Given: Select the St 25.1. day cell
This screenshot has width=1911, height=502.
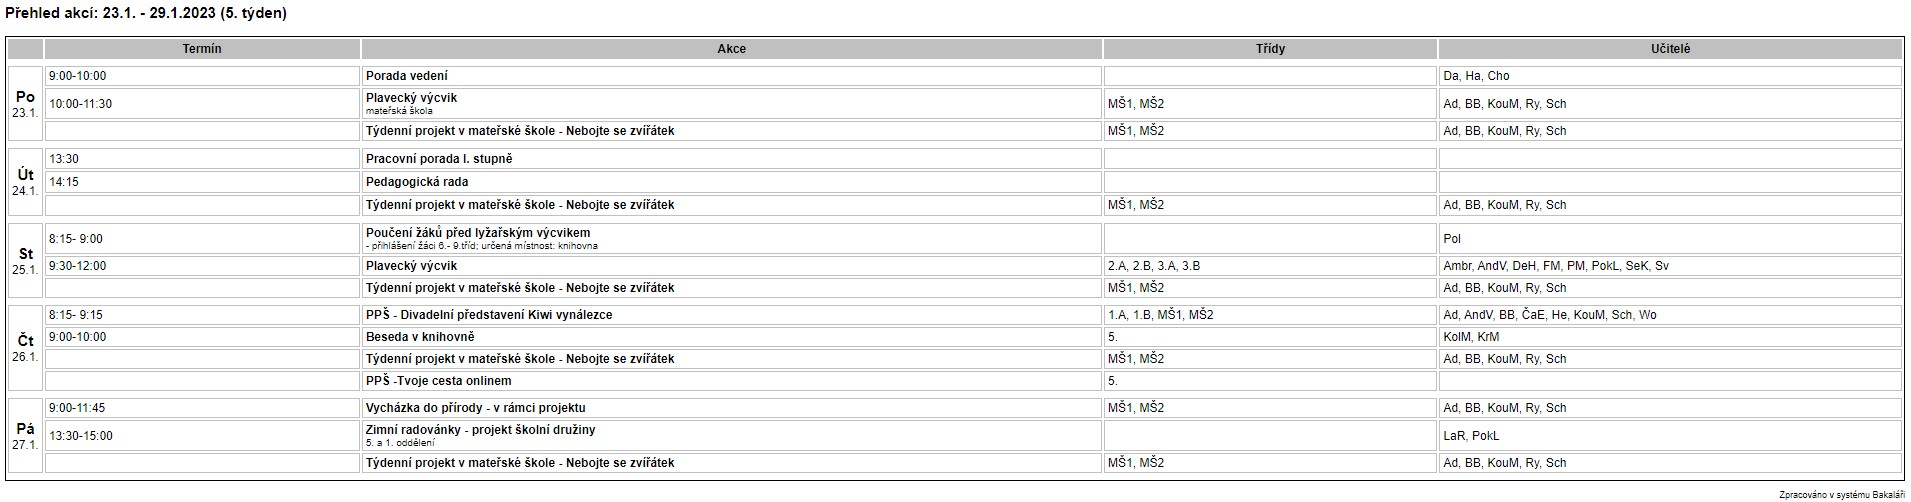Looking at the screenshot, I should (x=26, y=261).
